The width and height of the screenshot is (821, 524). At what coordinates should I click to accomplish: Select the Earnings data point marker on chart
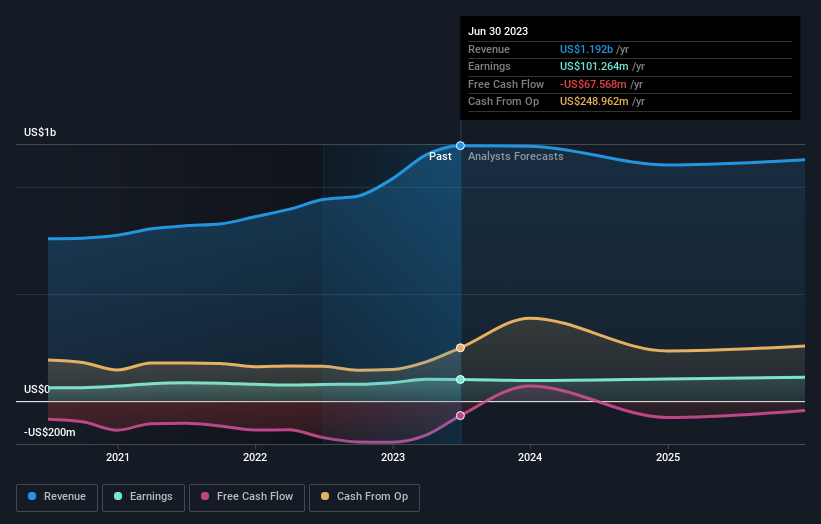(x=460, y=380)
